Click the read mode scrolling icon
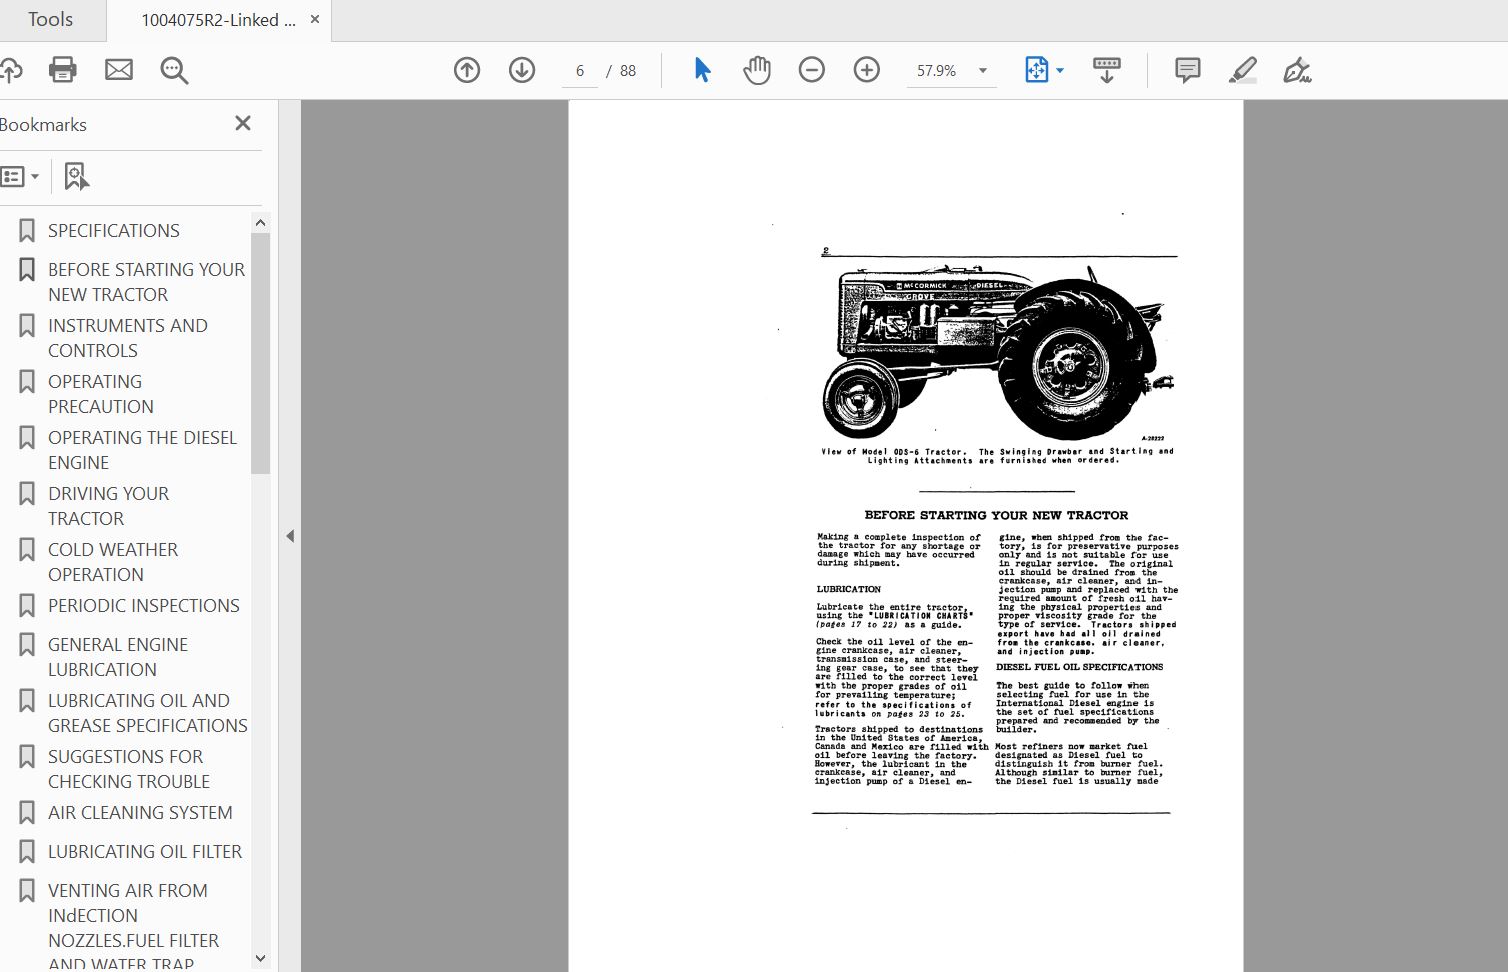1508x972 pixels. 1107,70
